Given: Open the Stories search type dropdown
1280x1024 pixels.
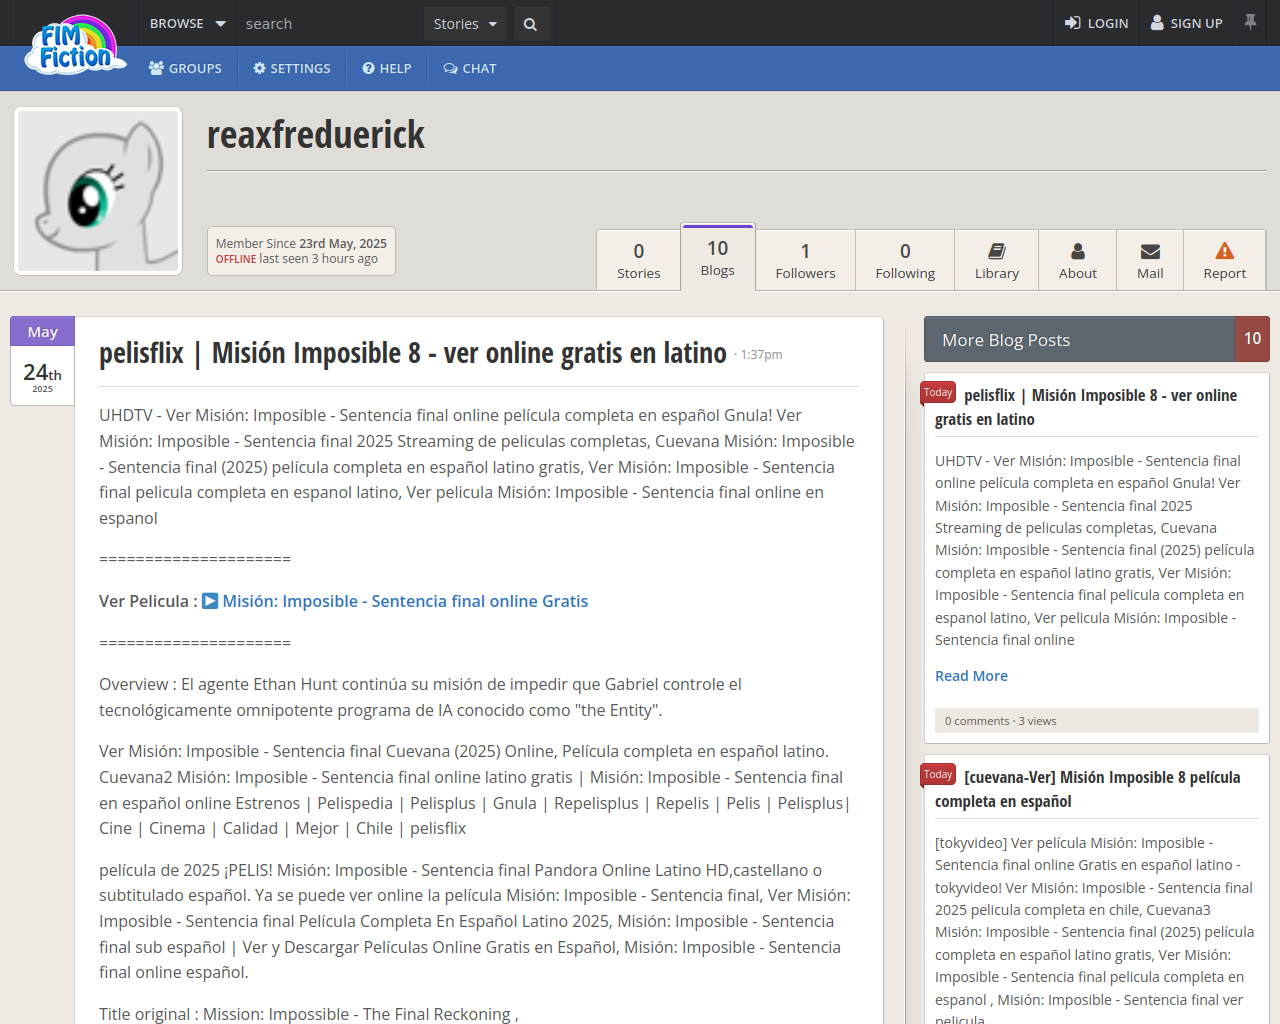Looking at the screenshot, I should click(x=465, y=23).
